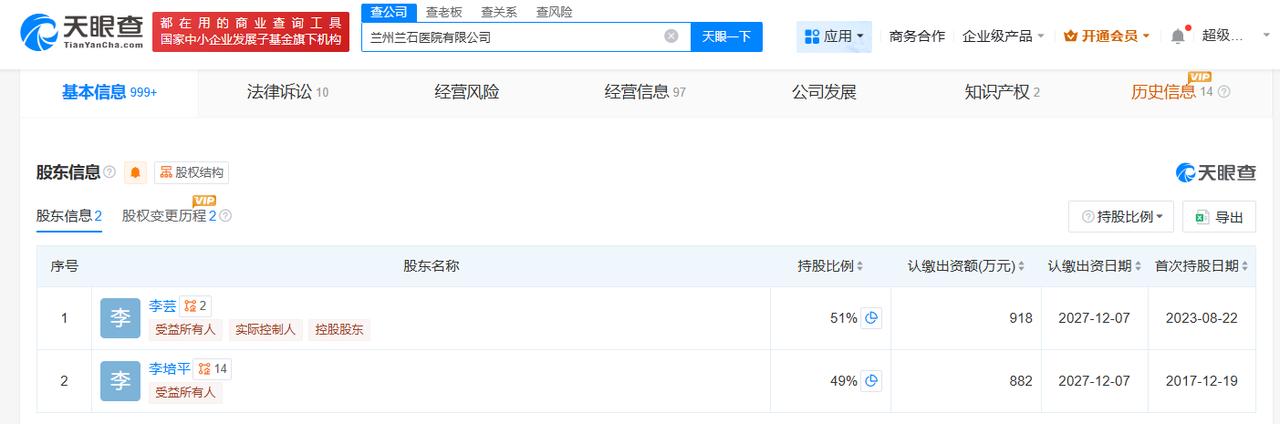Open 历史信息 VIP tab
This screenshot has height=424, width=1280.
[x=1163, y=92]
